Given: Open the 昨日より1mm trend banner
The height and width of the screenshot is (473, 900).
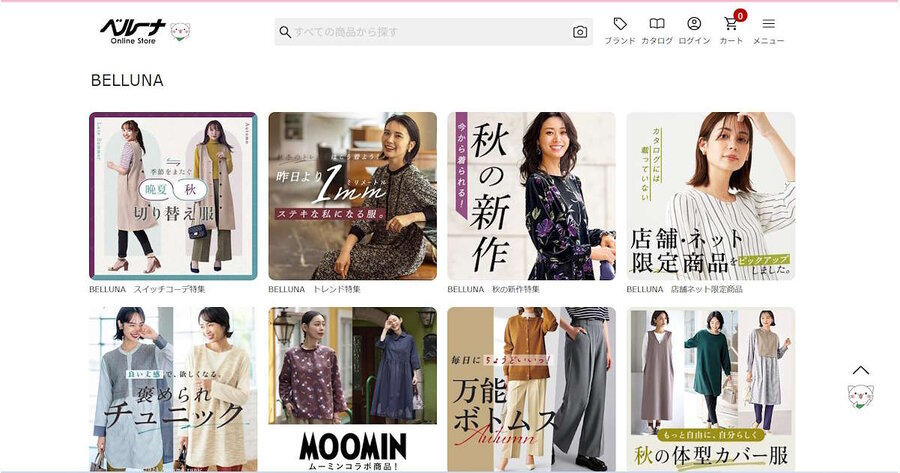Looking at the screenshot, I should 352,196.
